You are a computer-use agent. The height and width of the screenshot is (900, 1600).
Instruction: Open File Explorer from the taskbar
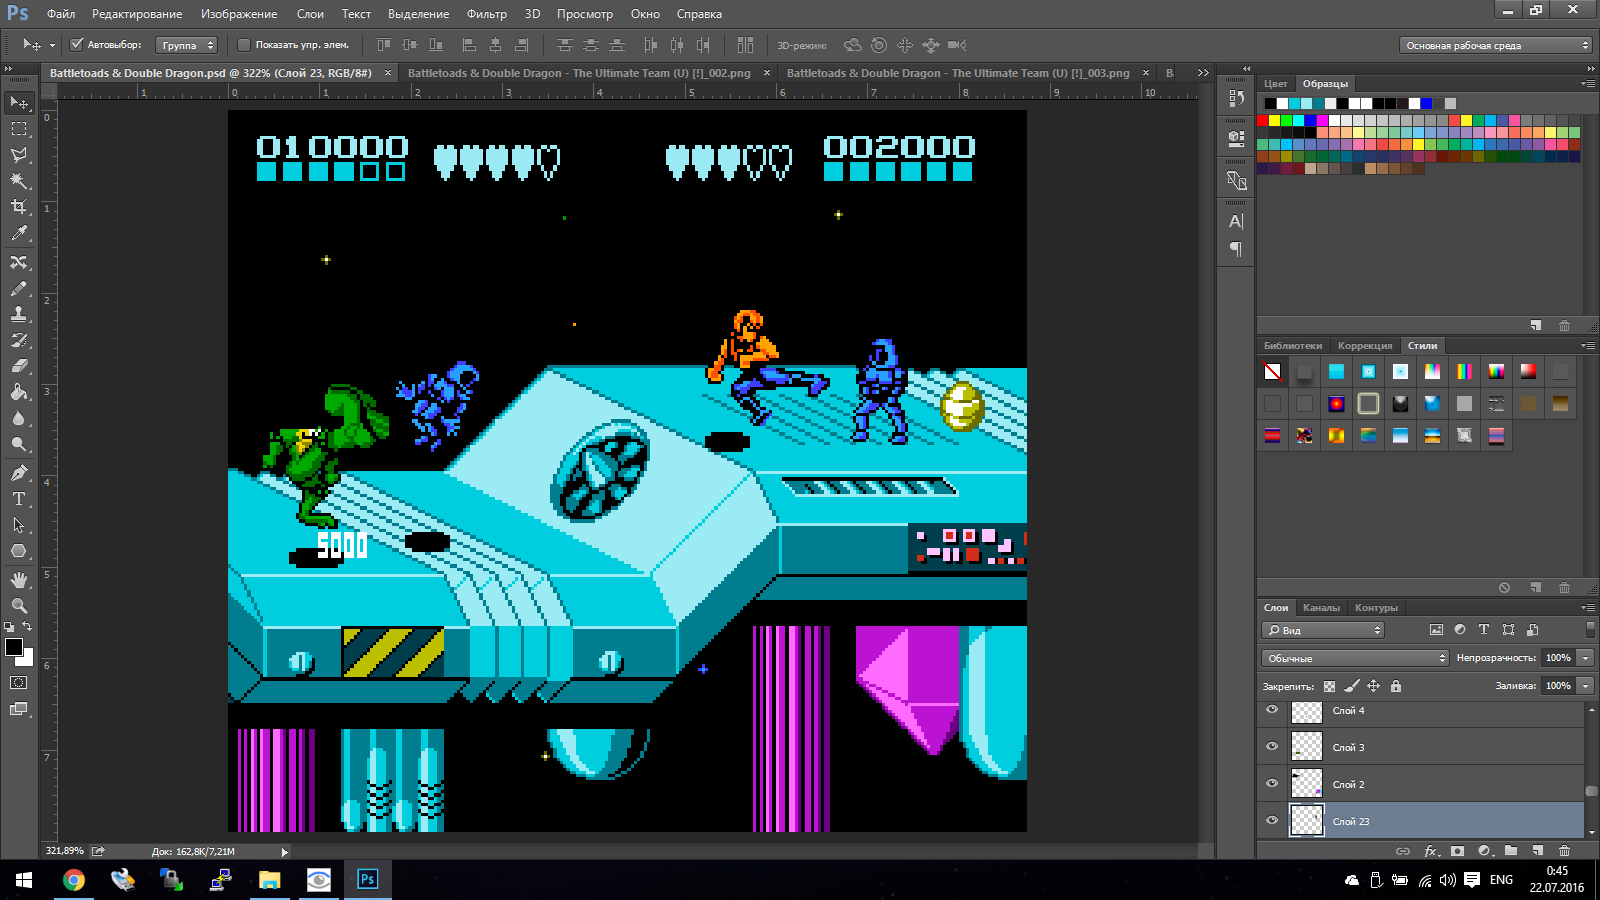[270, 880]
